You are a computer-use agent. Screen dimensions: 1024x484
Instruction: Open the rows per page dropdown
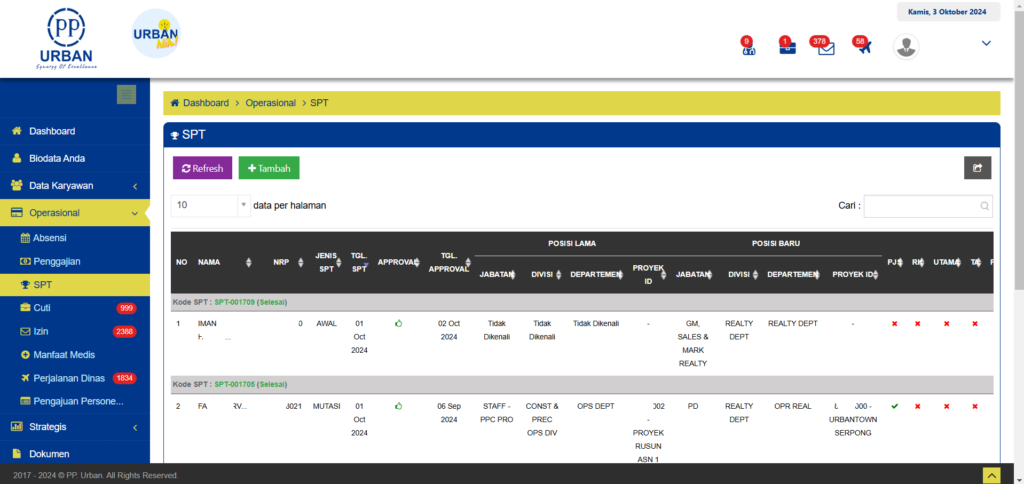click(x=210, y=205)
